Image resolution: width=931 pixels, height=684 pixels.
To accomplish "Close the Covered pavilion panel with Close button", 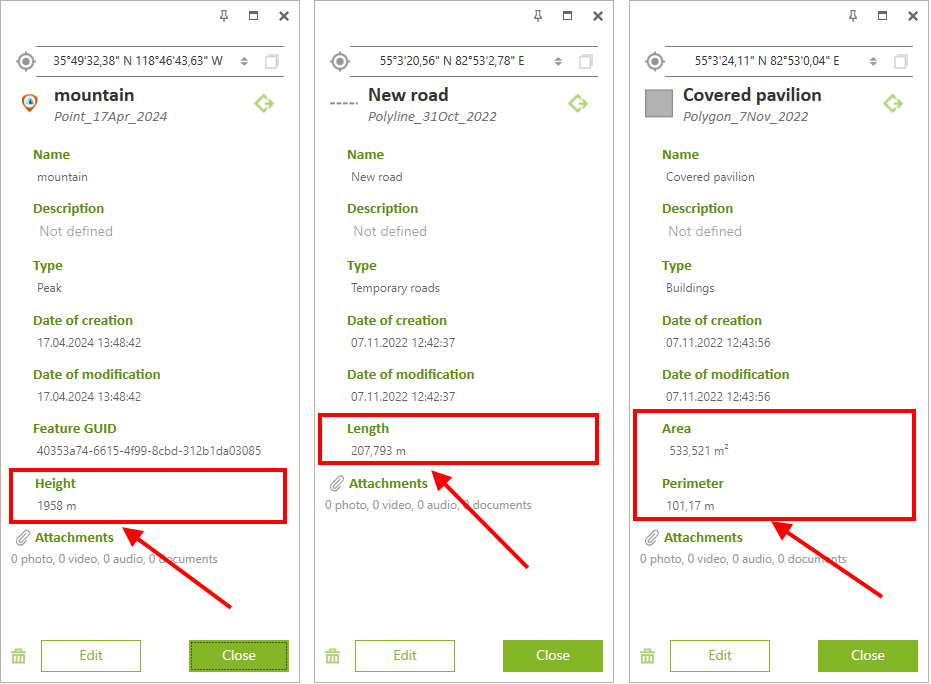I will point(867,656).
